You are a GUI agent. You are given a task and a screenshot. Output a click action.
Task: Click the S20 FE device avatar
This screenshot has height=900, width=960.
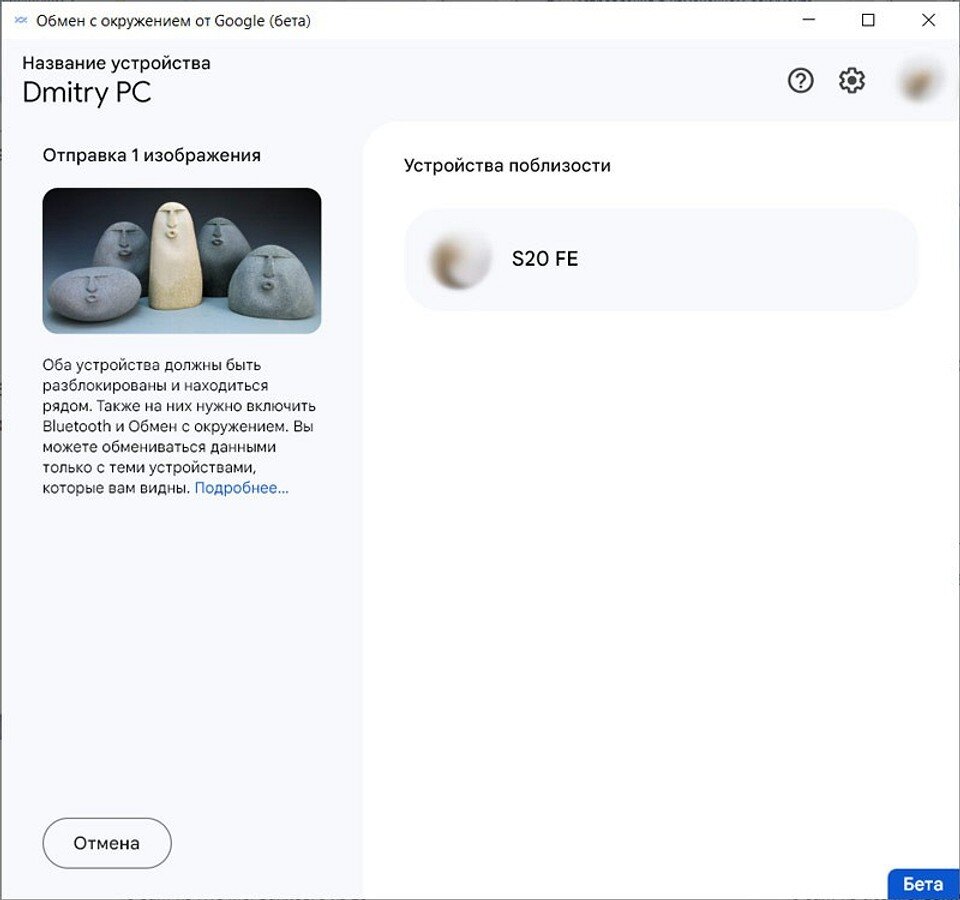coord(460,259)
